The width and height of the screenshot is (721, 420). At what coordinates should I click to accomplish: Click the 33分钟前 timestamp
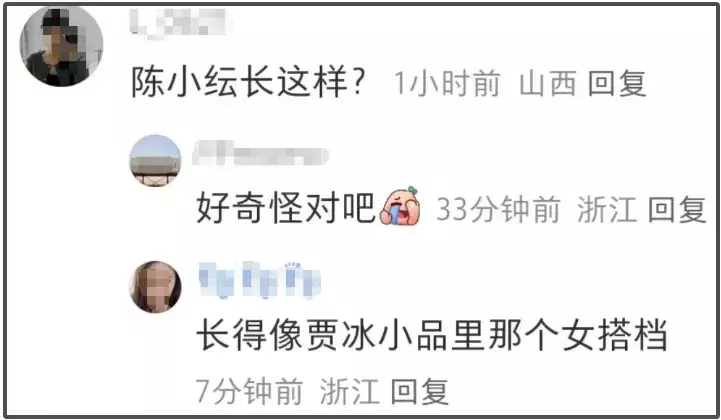point(498,209)
